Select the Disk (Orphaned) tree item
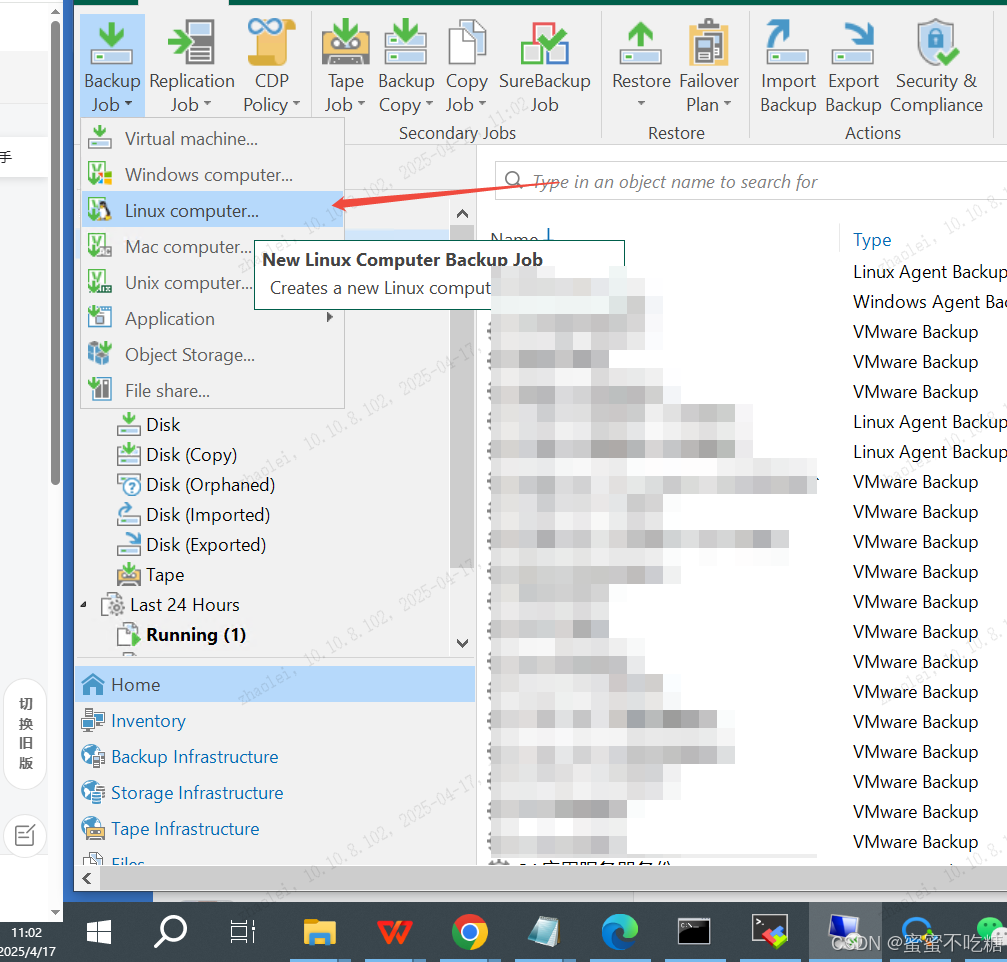The width and height of the screenshot is (1007, 962). click(196, 485)
